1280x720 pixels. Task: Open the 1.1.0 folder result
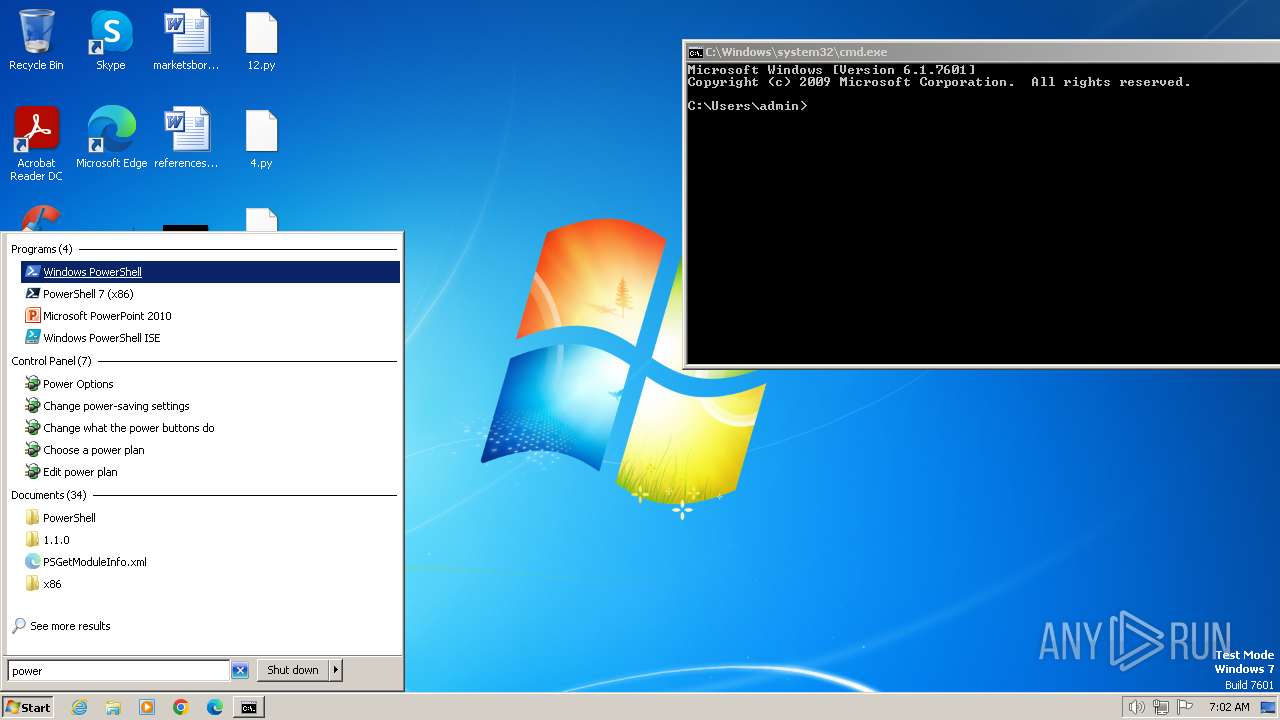point(210,540)
